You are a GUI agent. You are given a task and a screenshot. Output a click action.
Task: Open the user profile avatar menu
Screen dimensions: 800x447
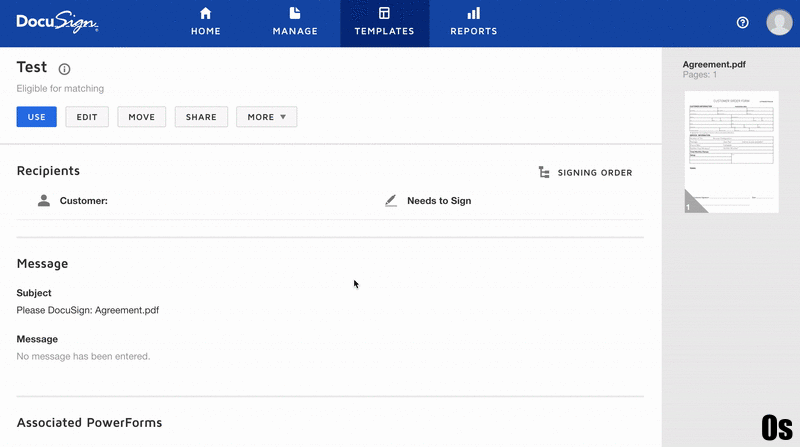779,22
